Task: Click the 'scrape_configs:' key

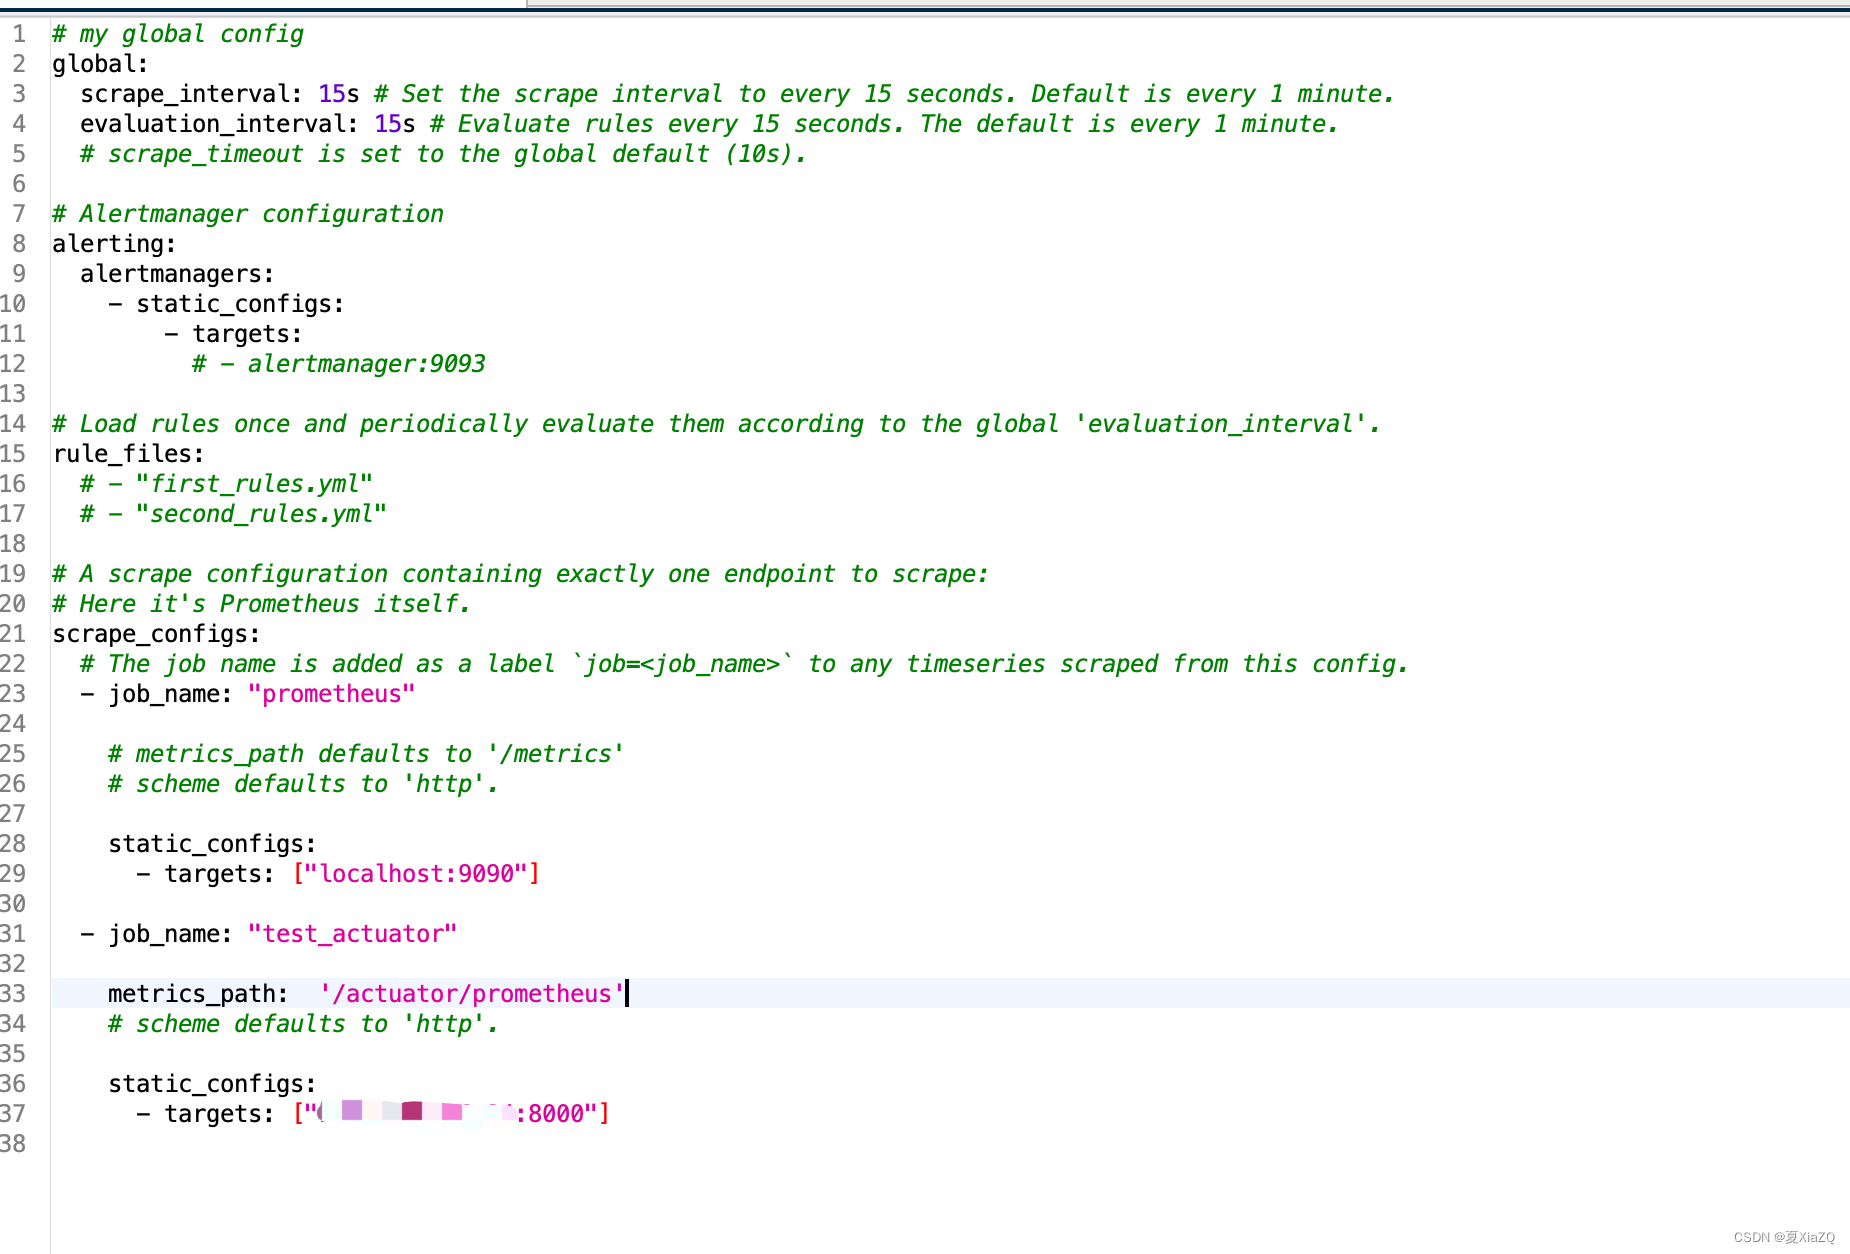Action: [x=156, y=634]
